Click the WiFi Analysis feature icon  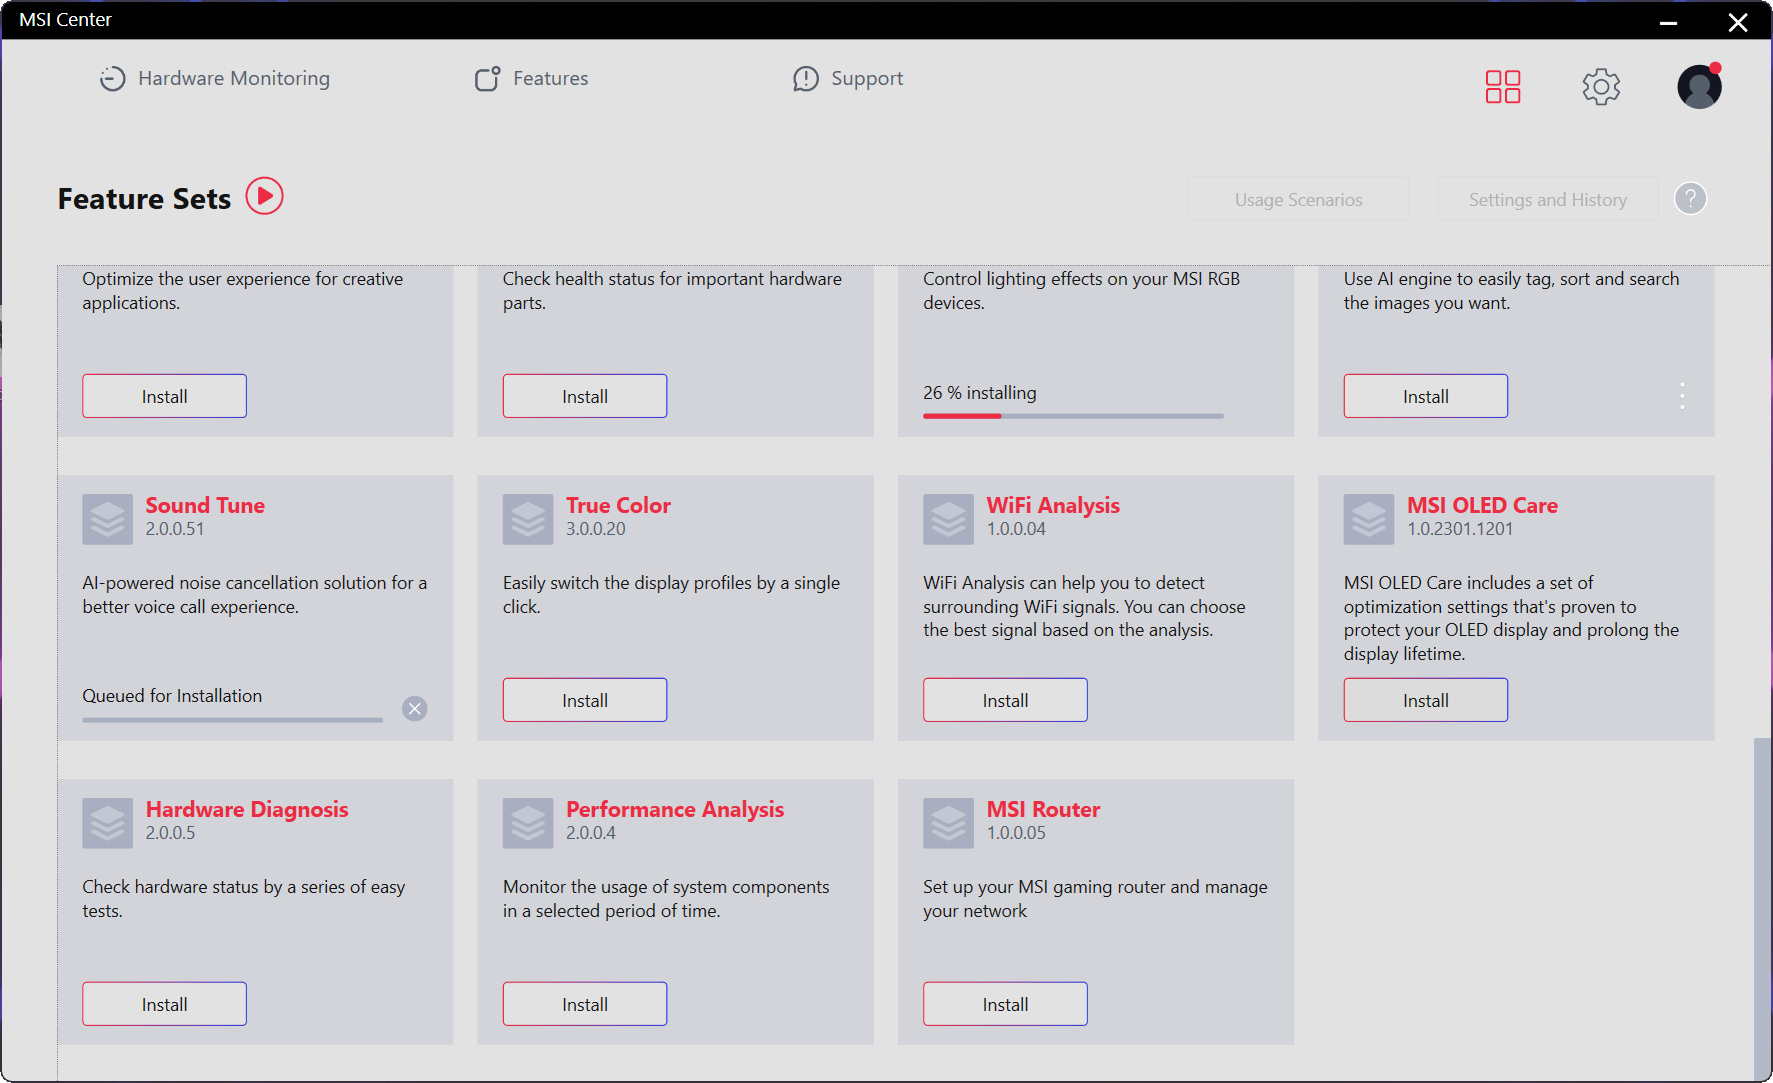click(948, 519)
